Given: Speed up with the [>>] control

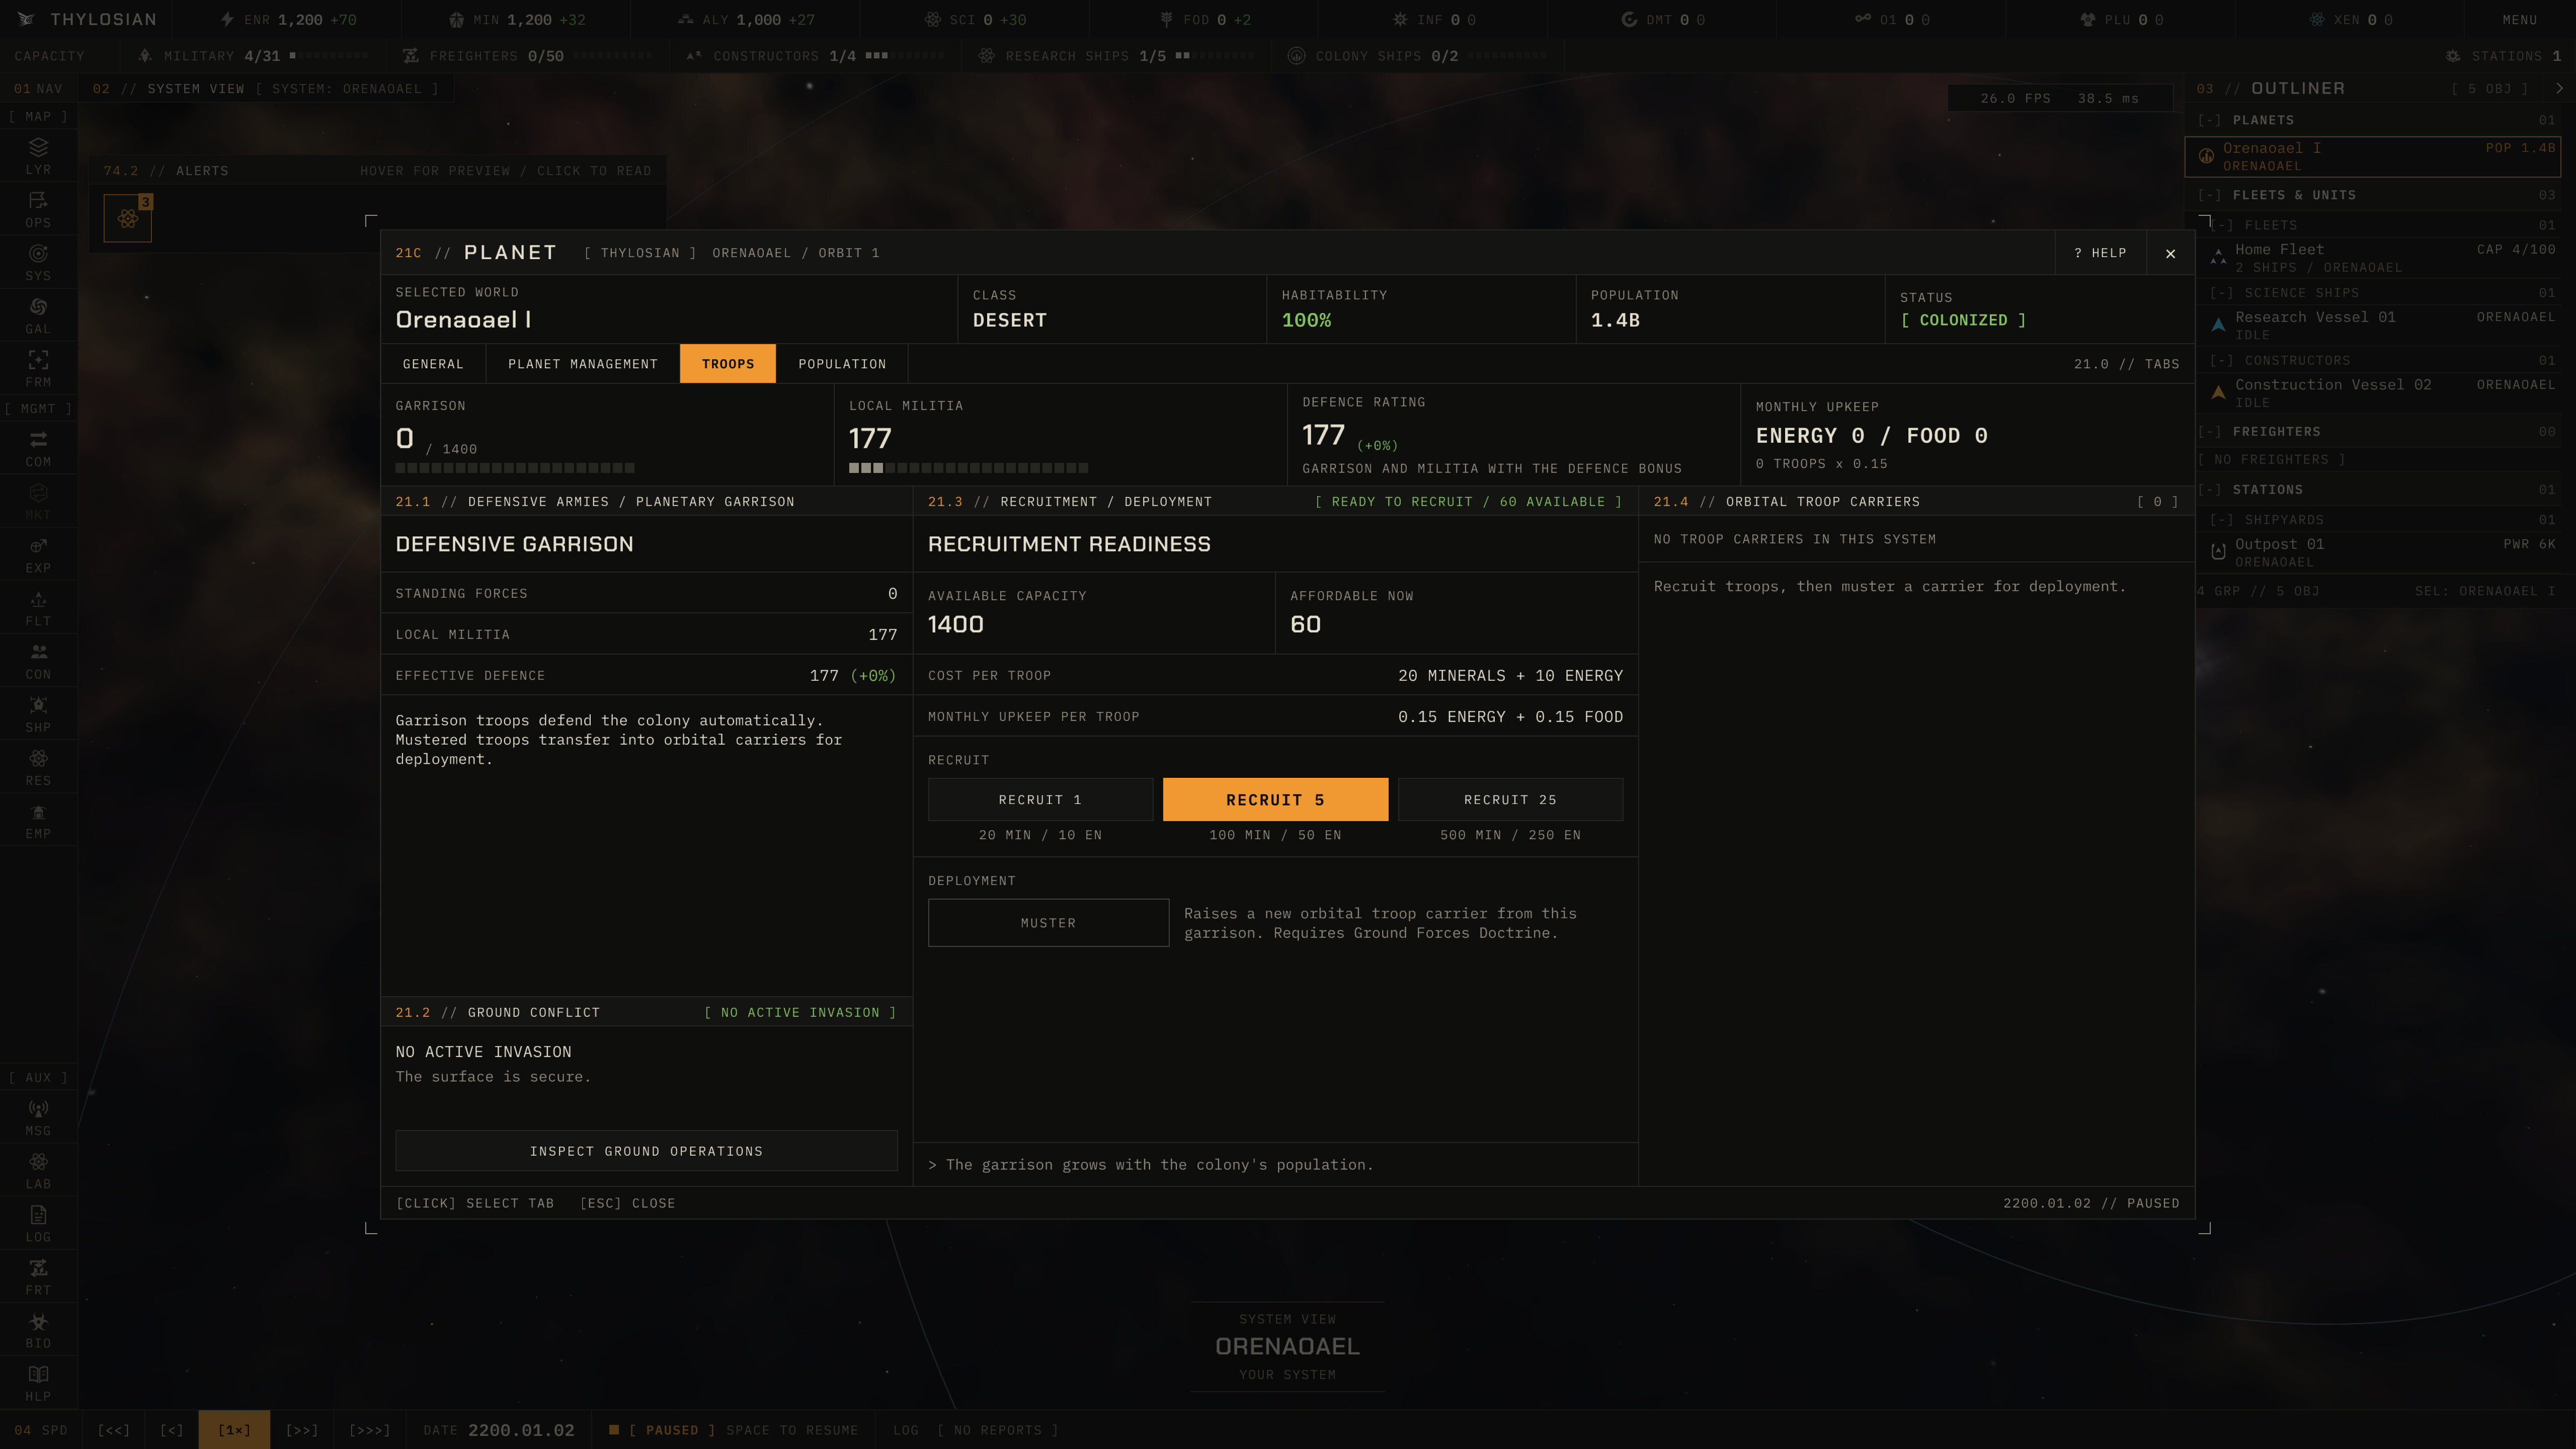Looking at the screenshot, I should point(302,1430).
